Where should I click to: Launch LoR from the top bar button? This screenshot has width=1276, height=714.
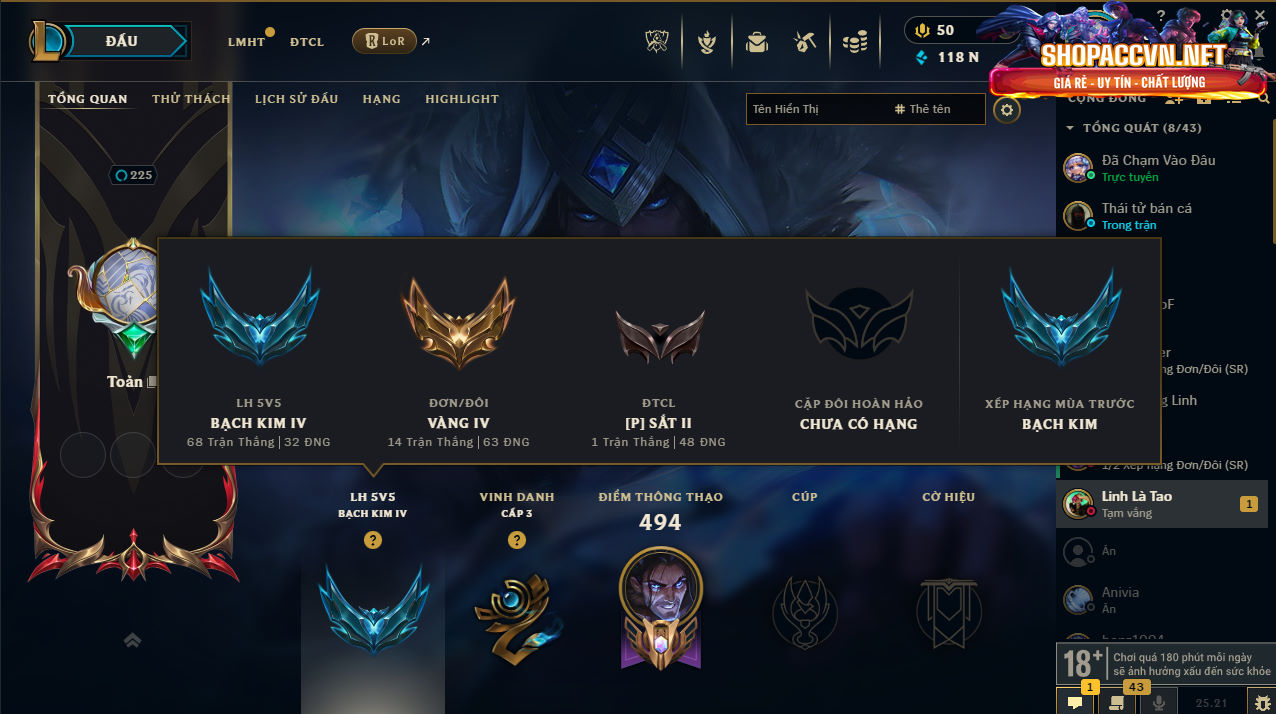(384, 41)
